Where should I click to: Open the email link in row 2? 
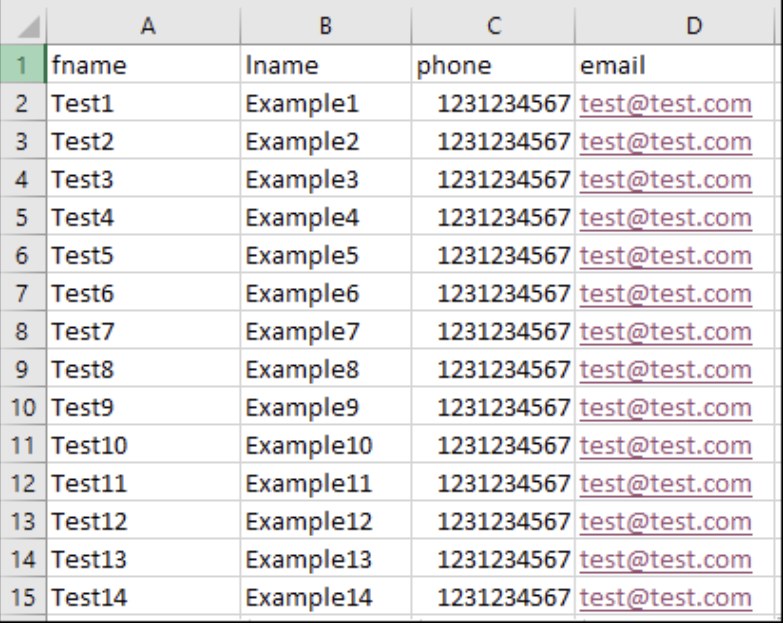point(666,104)
